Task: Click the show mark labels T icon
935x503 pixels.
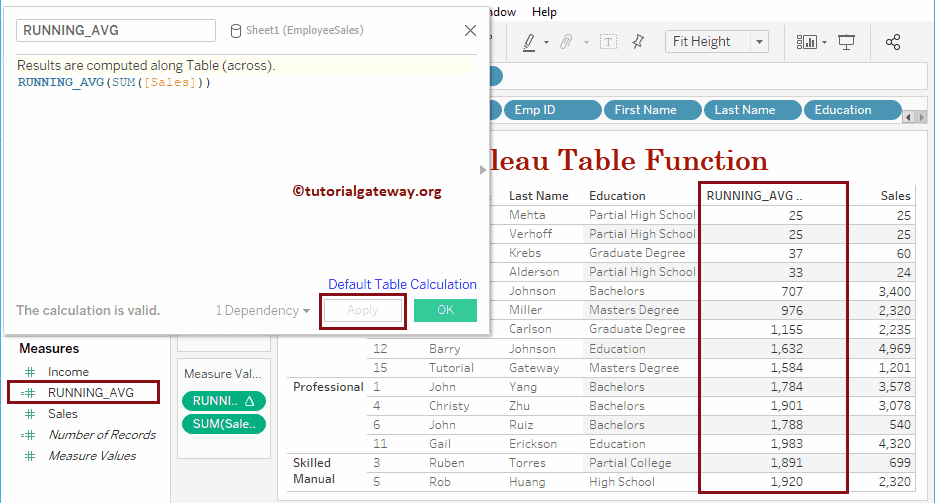Action: point(608,42)
